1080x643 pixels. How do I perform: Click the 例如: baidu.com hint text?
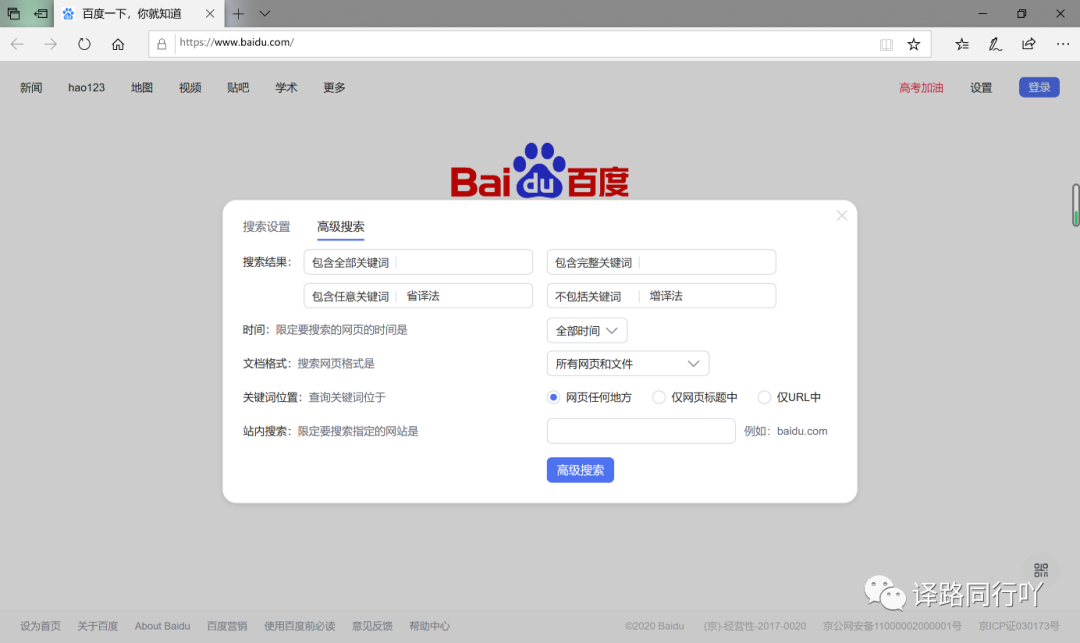786,431
